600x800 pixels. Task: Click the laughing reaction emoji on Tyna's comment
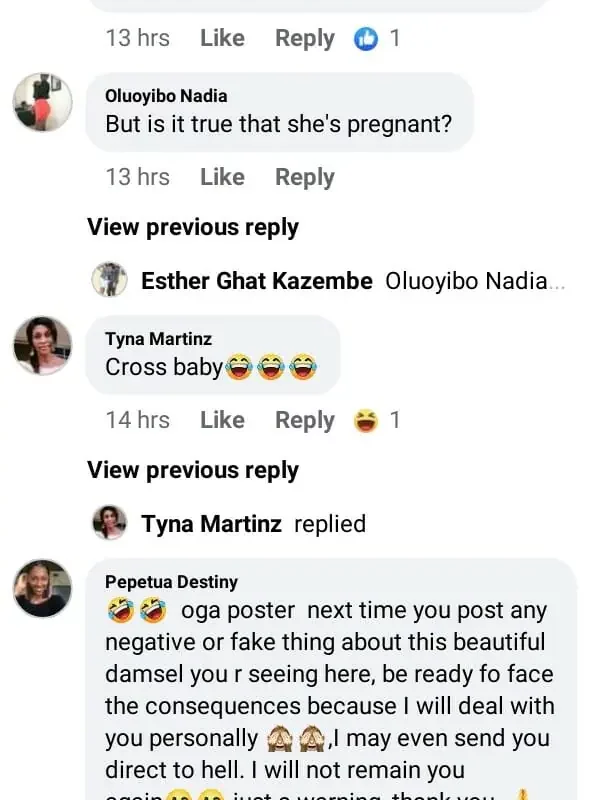tap(366, 421)
